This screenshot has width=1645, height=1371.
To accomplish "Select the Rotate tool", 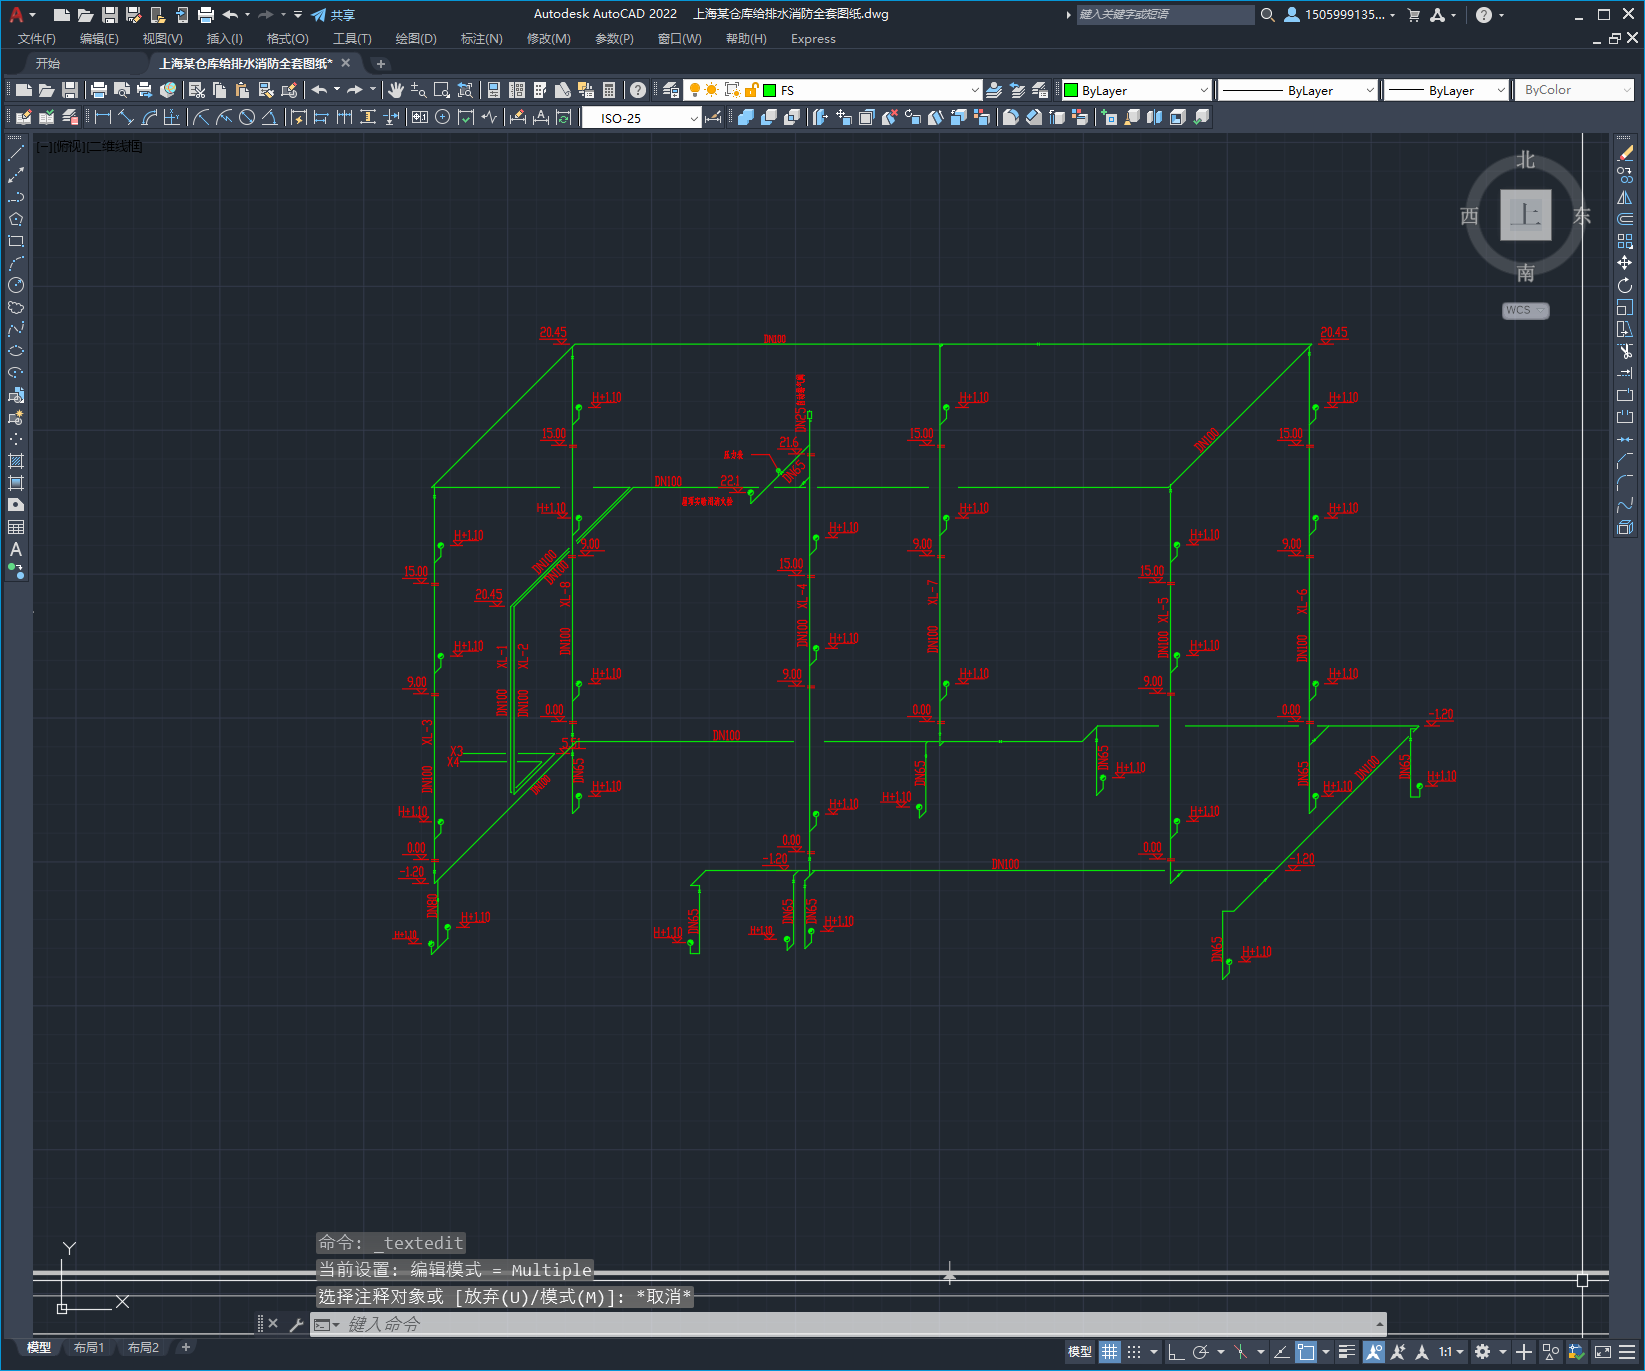I will click(x=1625, y=285).
